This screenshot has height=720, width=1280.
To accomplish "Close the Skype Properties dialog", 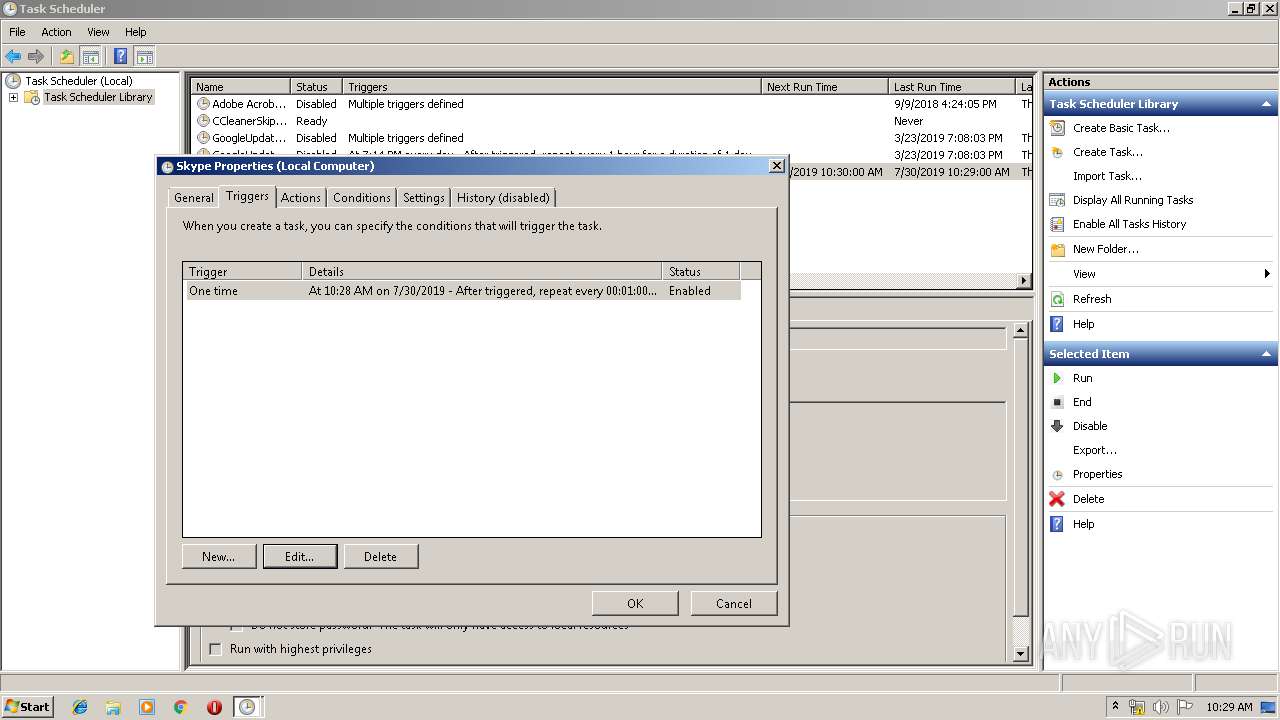I will pos(777,166).
